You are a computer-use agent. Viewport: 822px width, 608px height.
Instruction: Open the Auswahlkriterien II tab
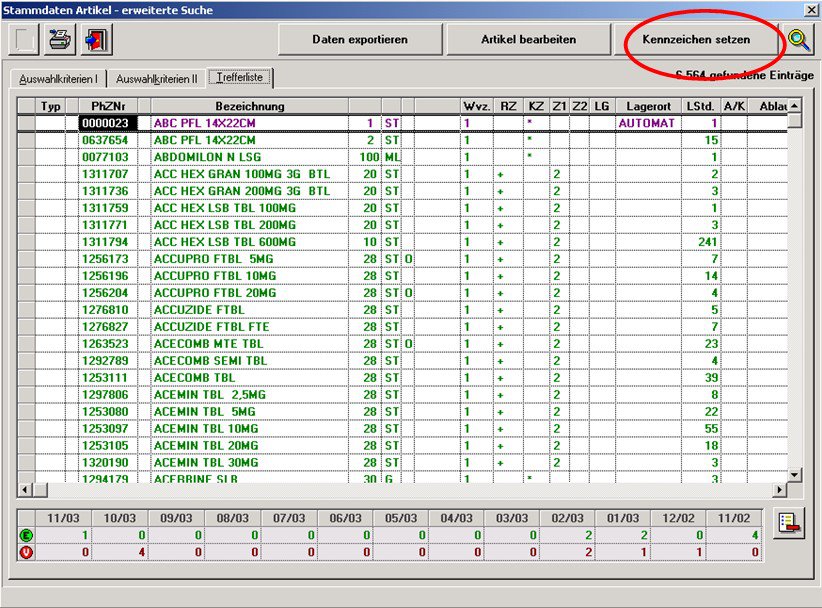tap(156, 78)
